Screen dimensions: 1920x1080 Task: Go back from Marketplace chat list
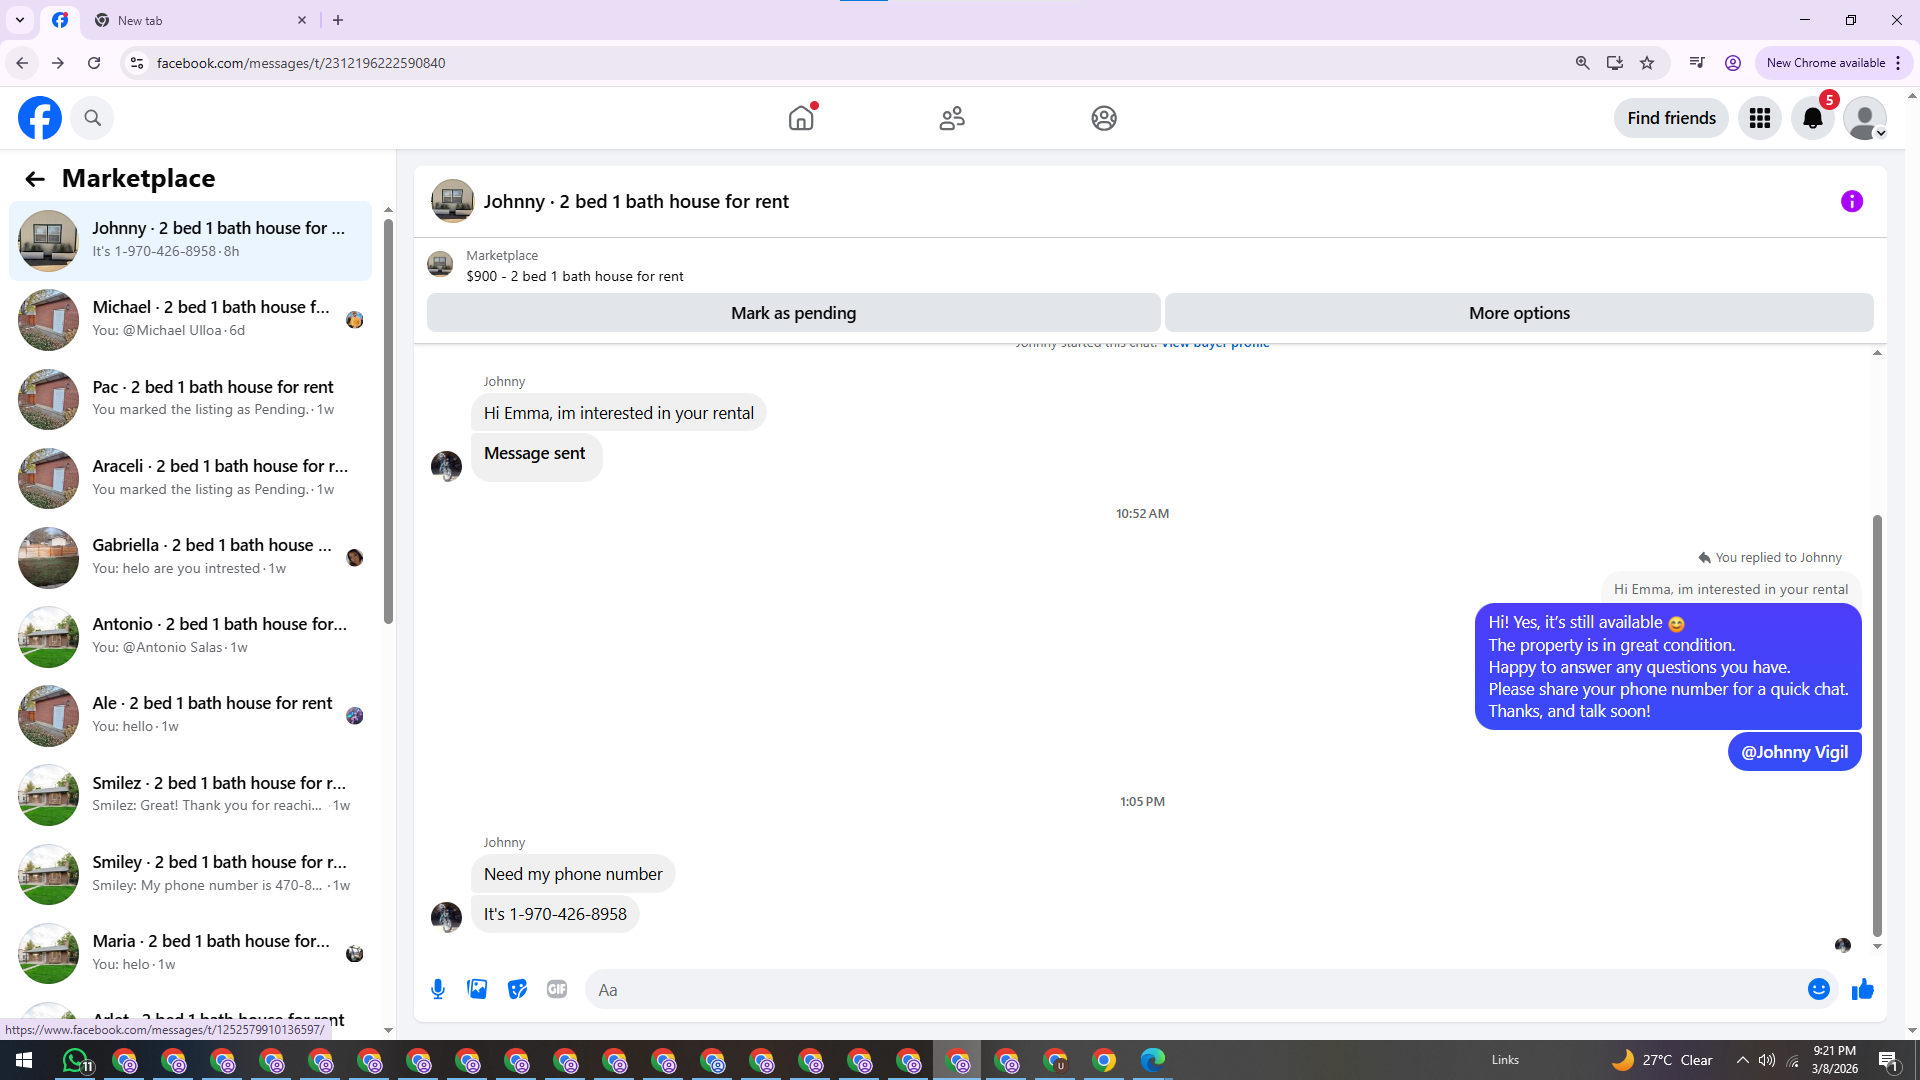tap(35, 179)
